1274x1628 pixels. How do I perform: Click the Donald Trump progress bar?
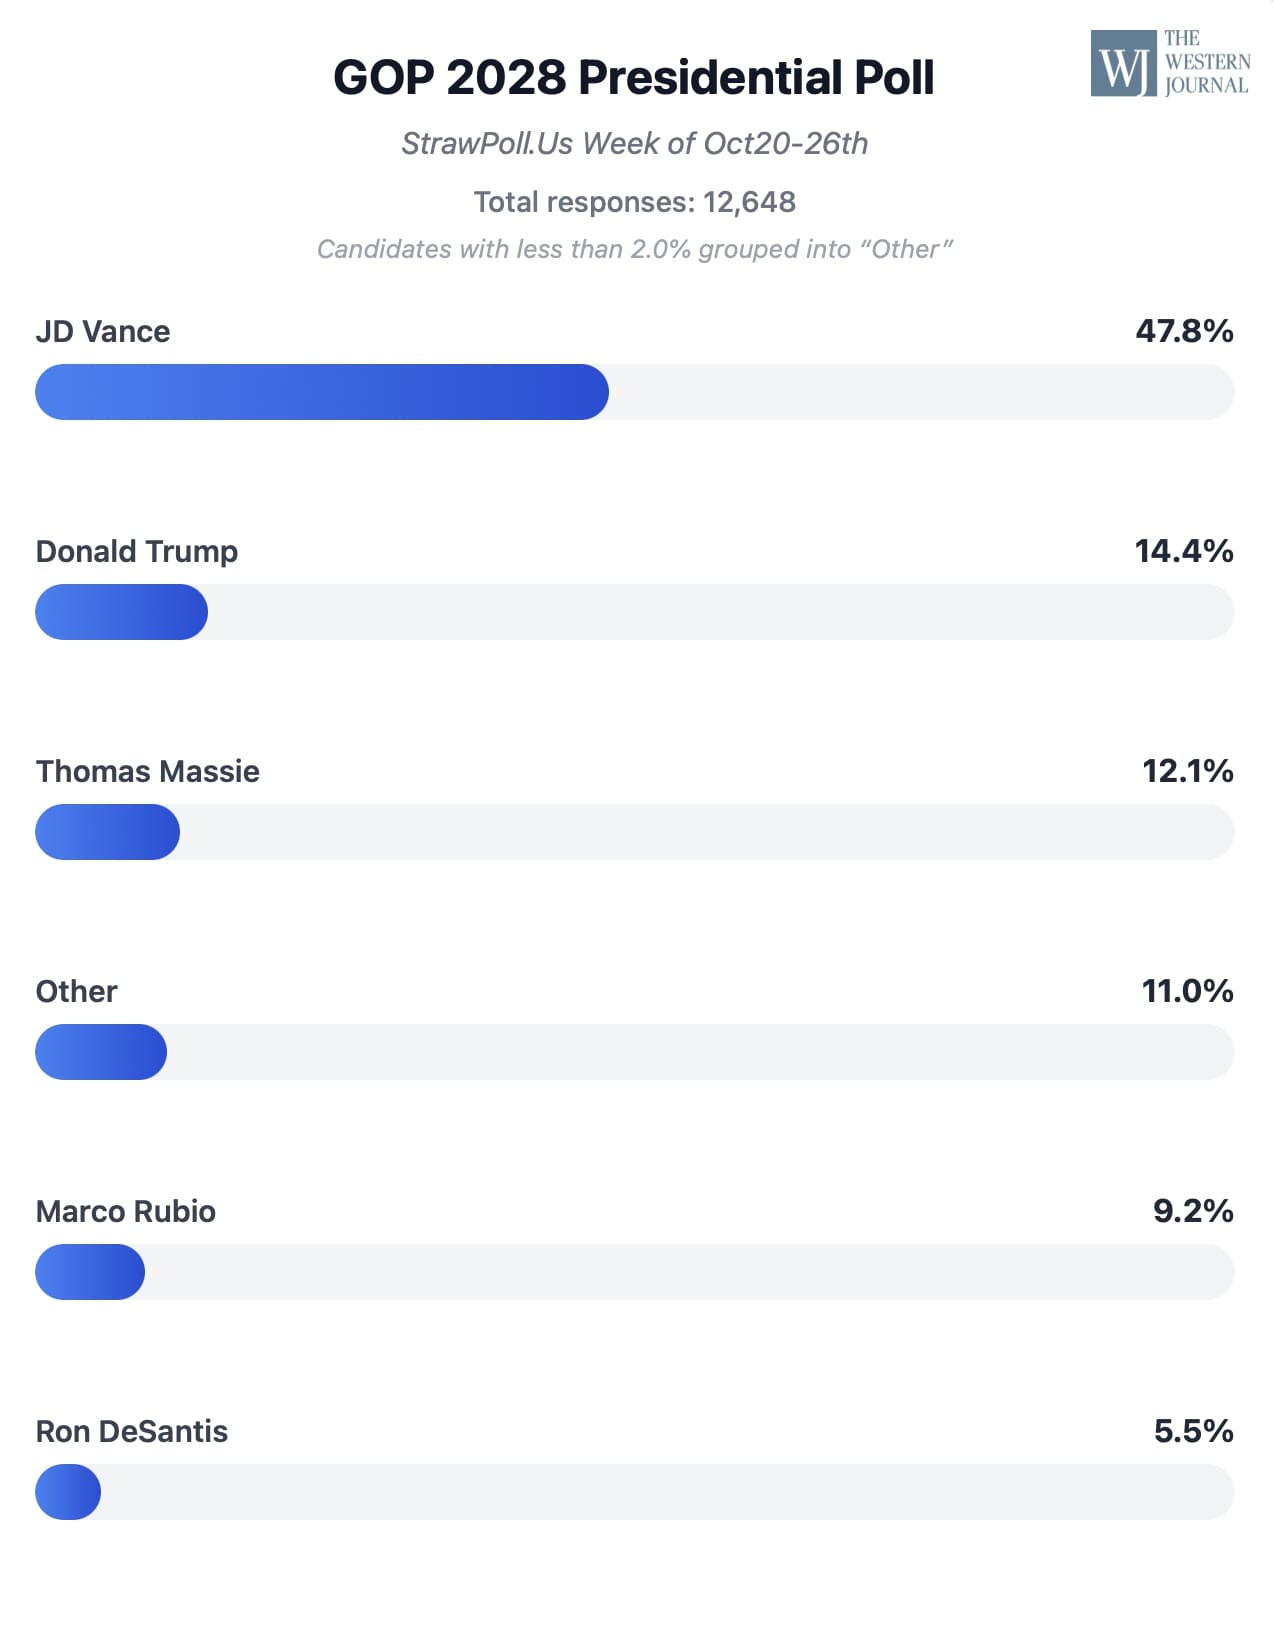point(634,612)
